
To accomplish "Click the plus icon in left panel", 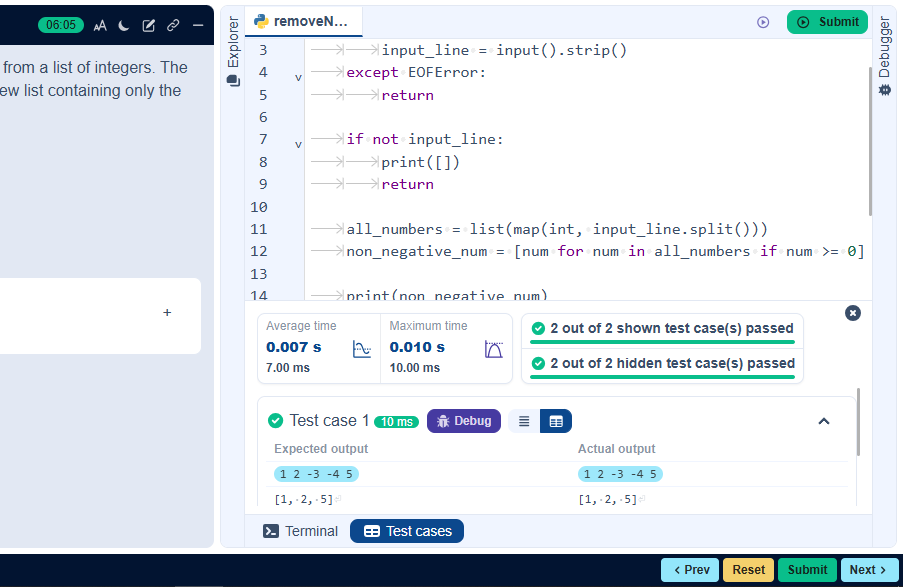I will 167,312.
